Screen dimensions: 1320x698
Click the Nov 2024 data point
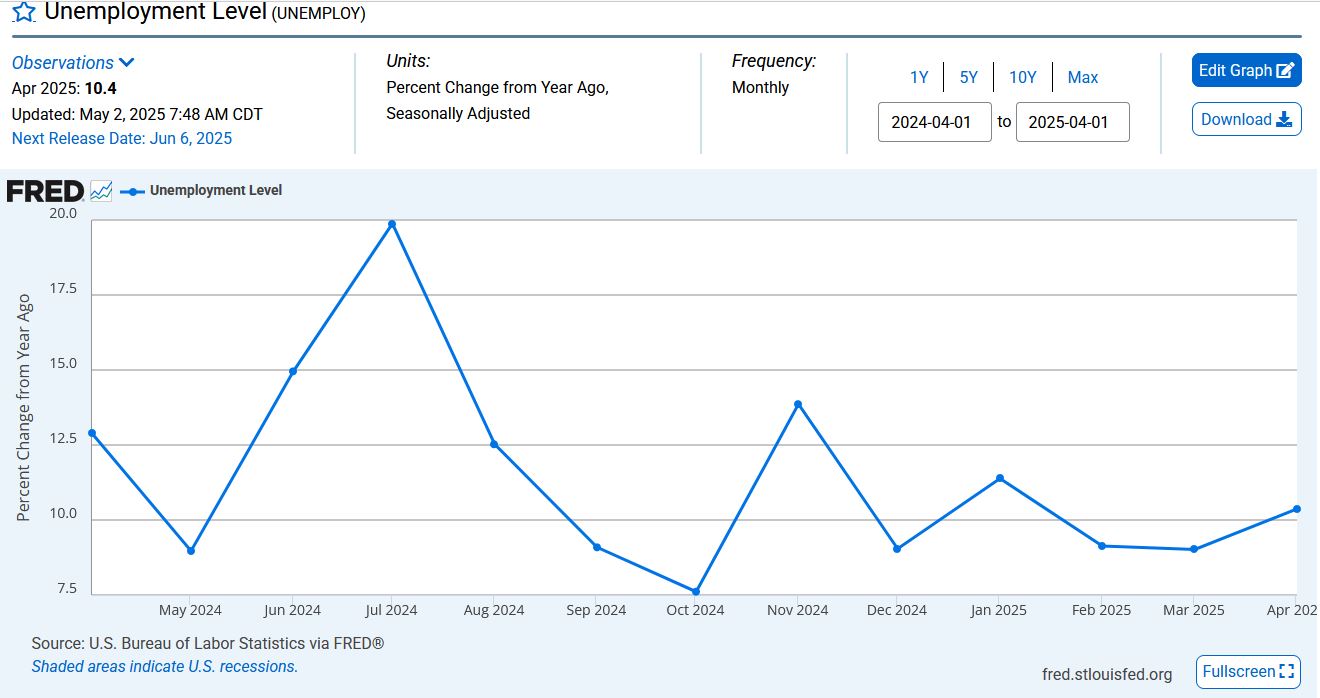[x=798, y=404]
